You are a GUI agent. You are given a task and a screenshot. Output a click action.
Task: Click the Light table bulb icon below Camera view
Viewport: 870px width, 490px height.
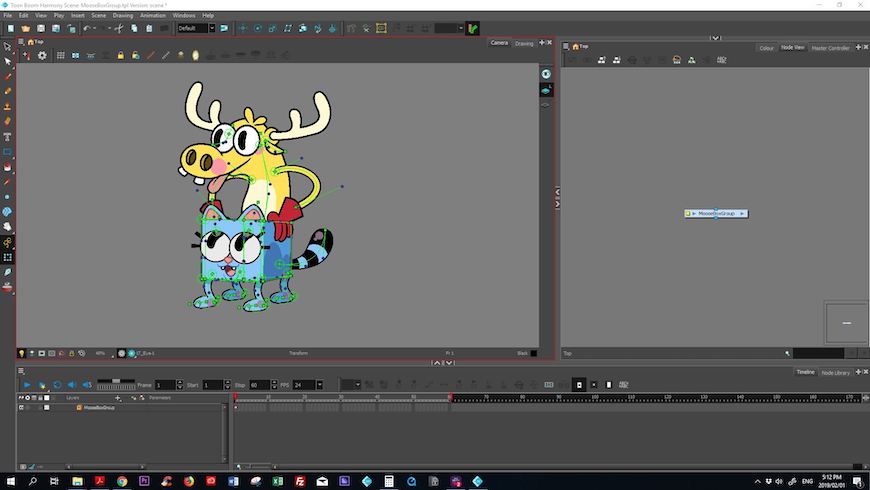[22, 353]
